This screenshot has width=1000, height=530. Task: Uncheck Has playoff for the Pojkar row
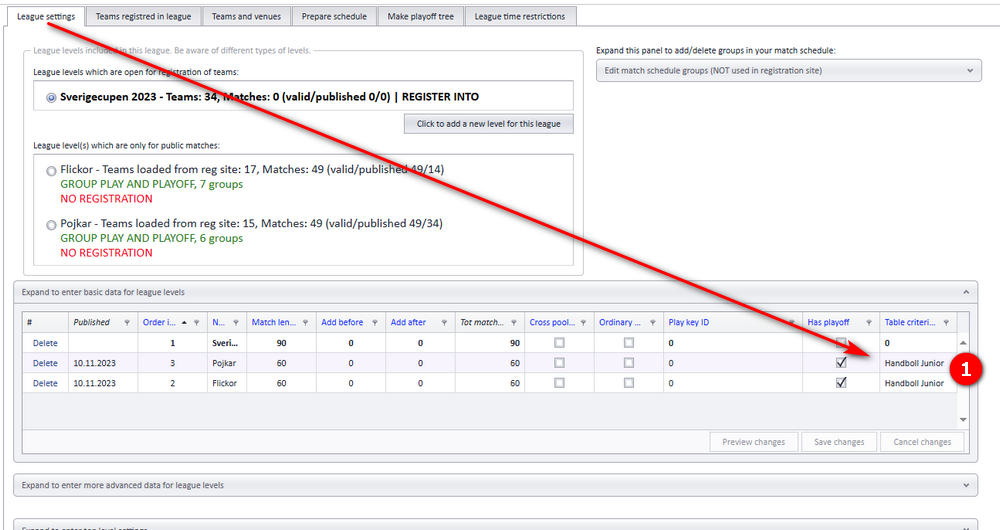pyautogui.click(x=841, y=362)
